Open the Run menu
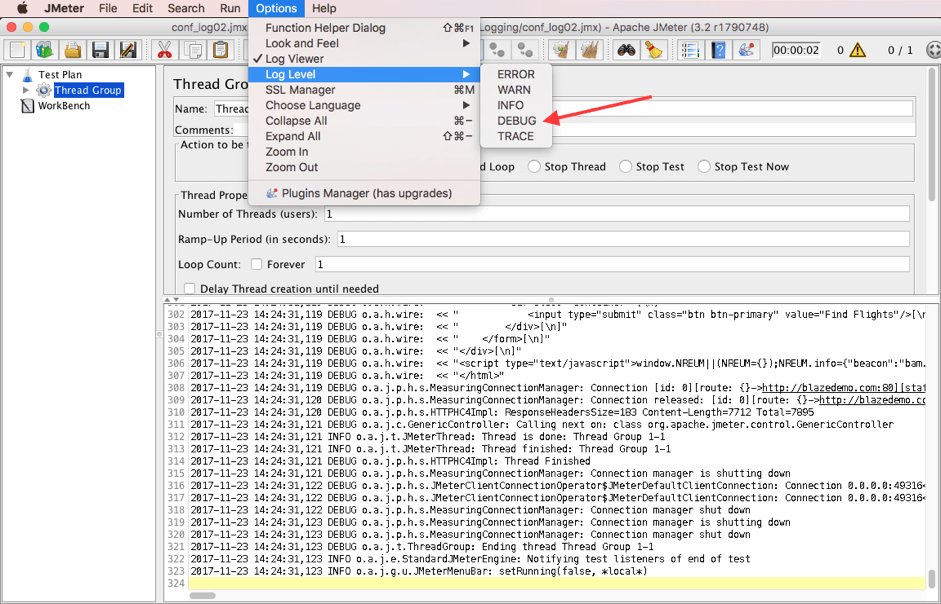941x604 pixels. point(230,8)
